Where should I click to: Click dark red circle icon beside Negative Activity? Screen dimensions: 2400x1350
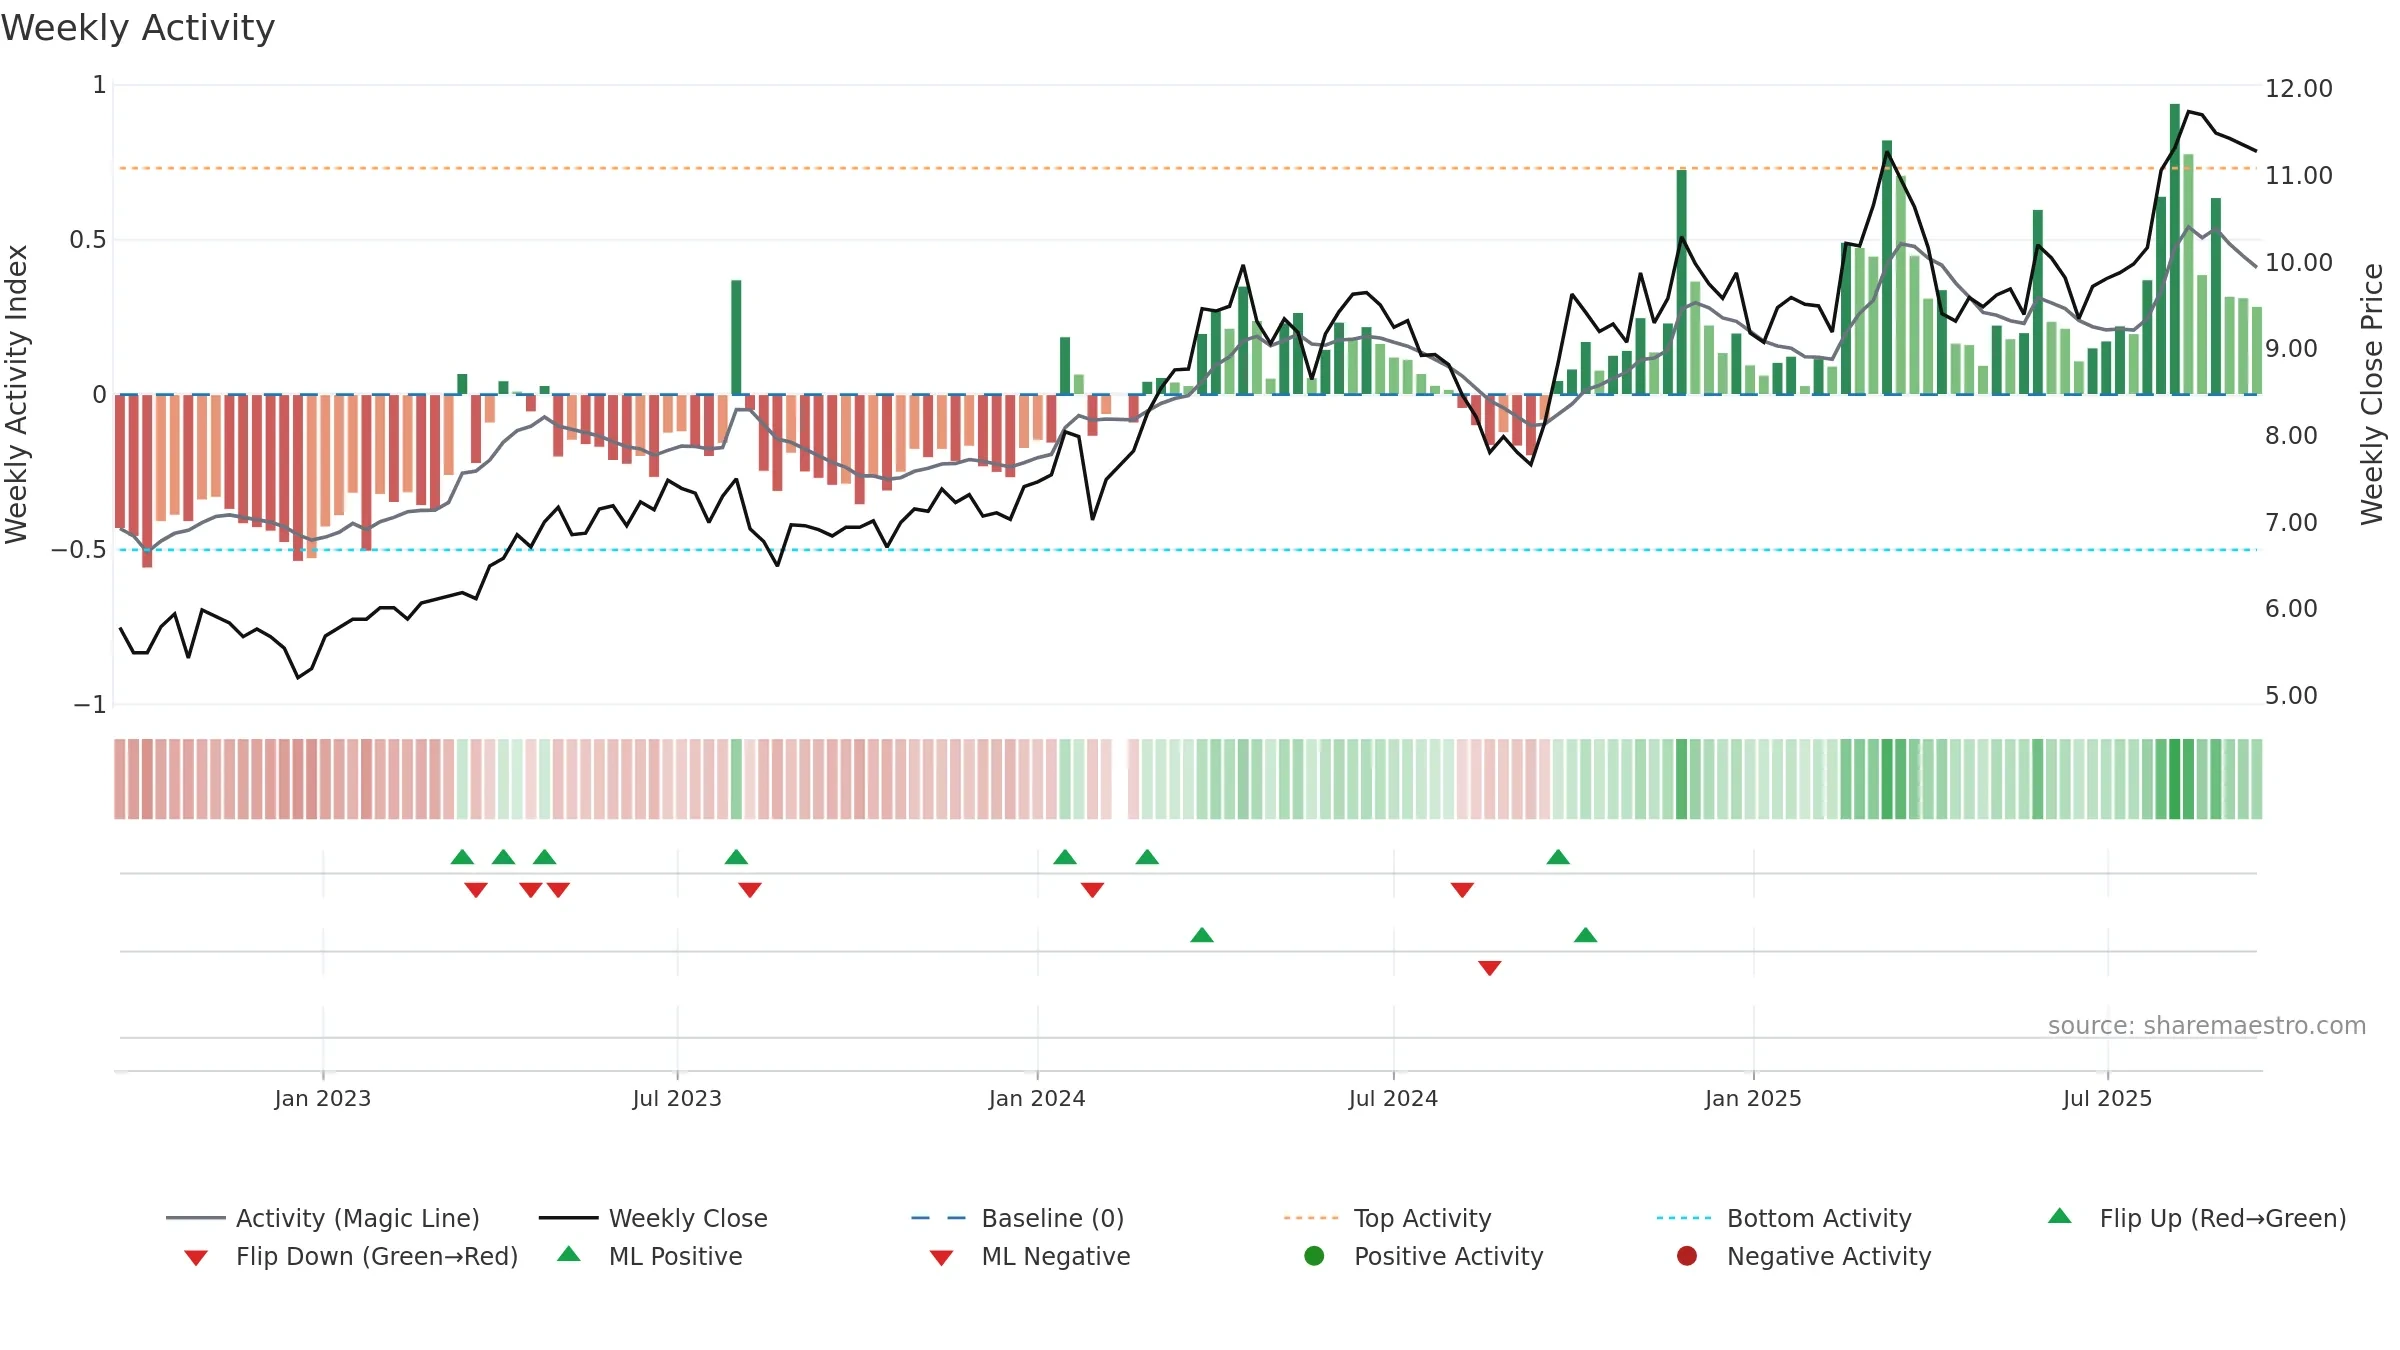click(1687, 1256)
